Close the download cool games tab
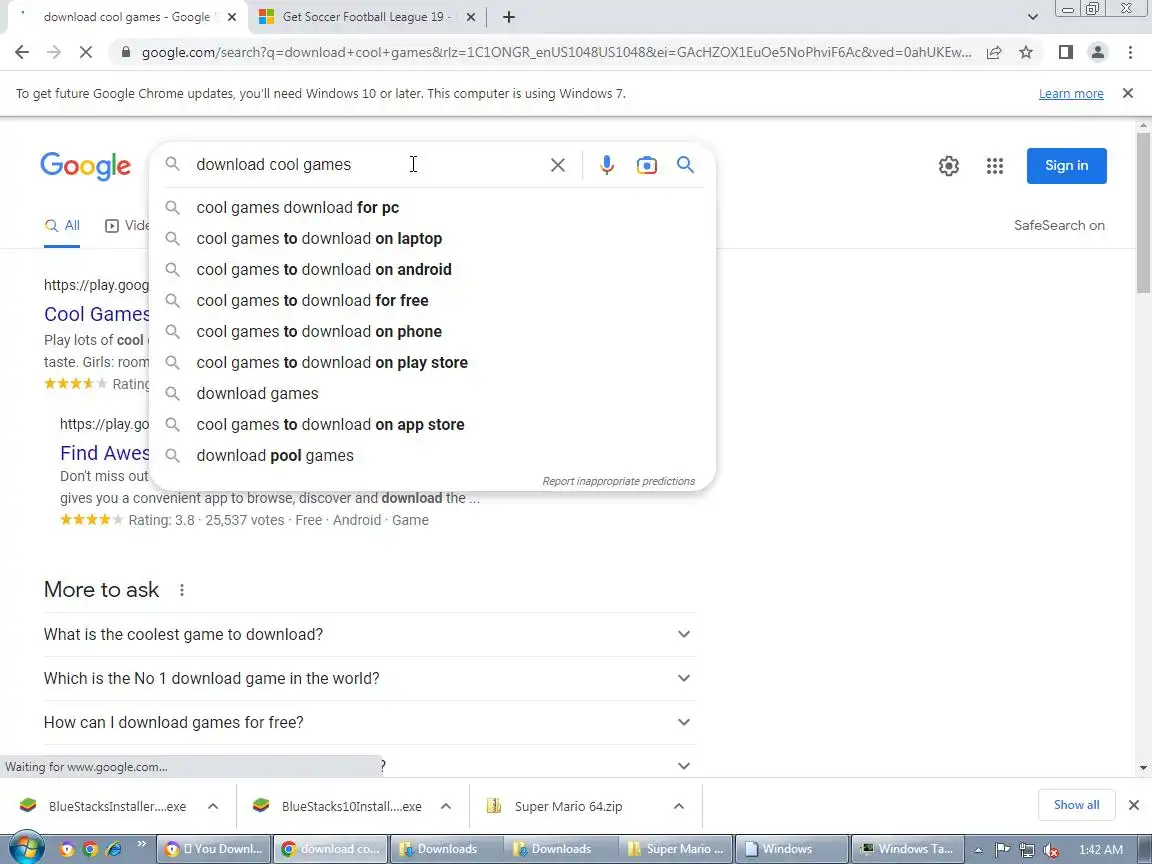The image size is (1152, 864). click(x=232, y=17)
